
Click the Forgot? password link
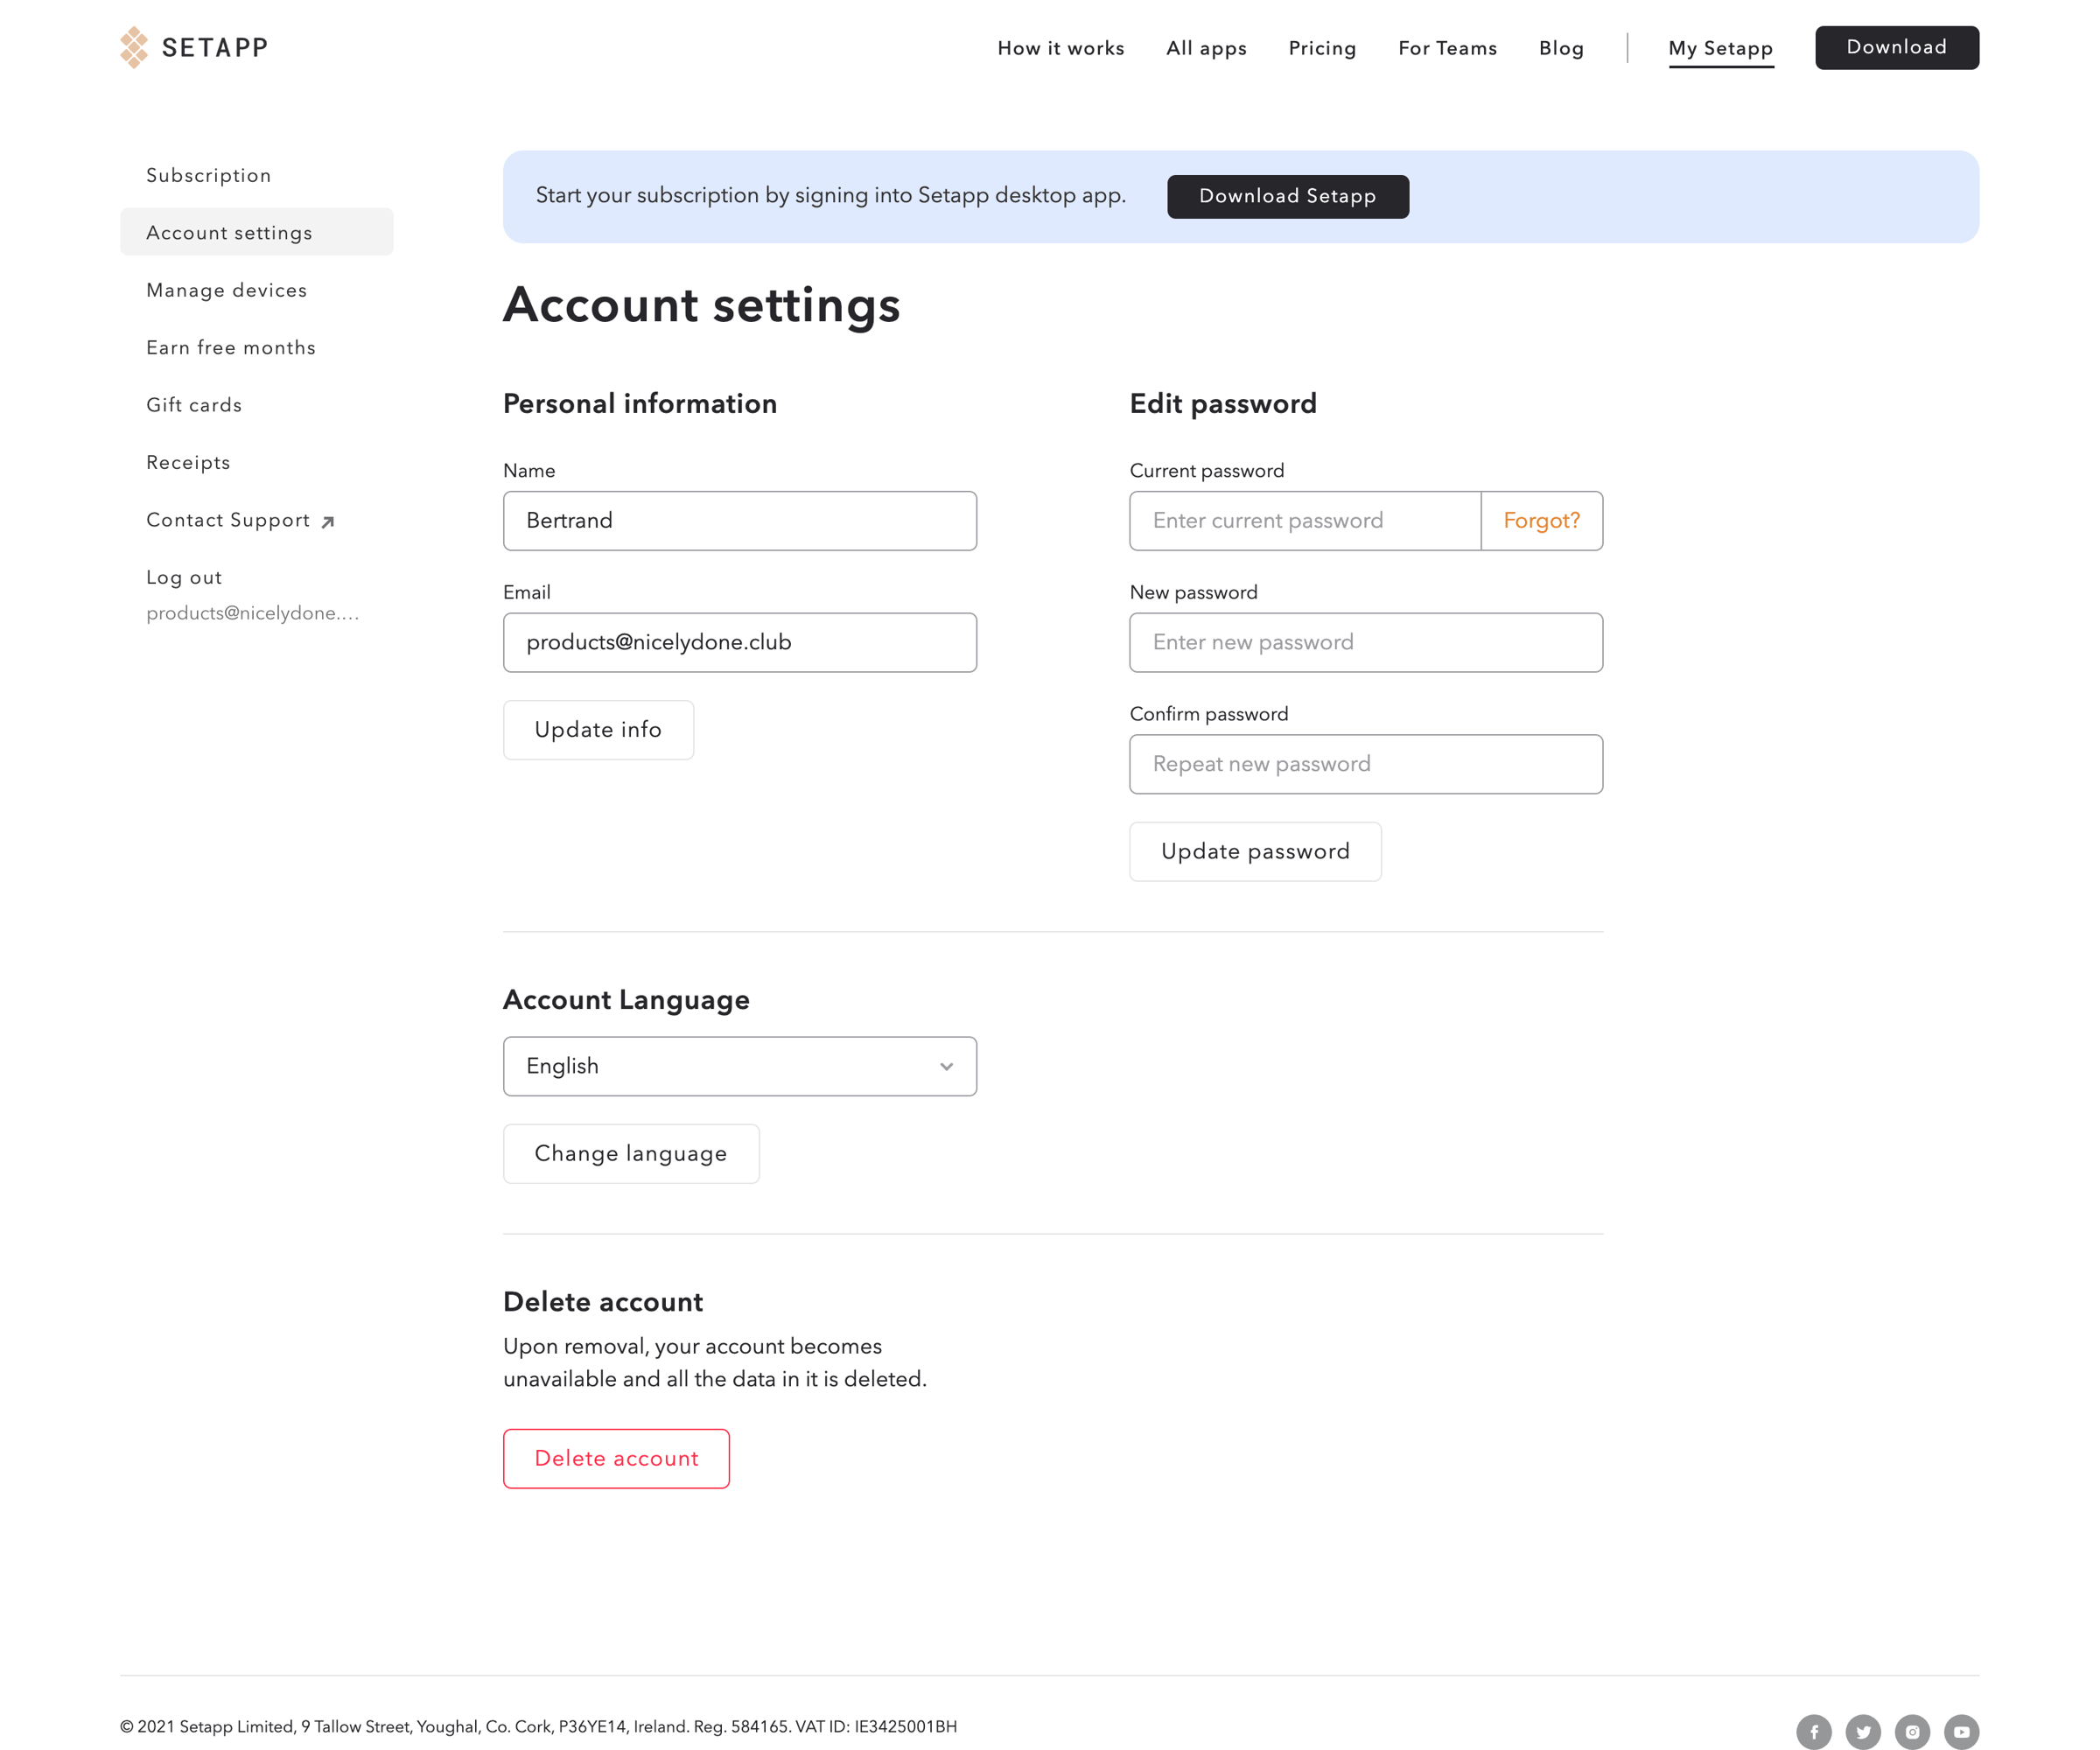(x=1541, y=520)
